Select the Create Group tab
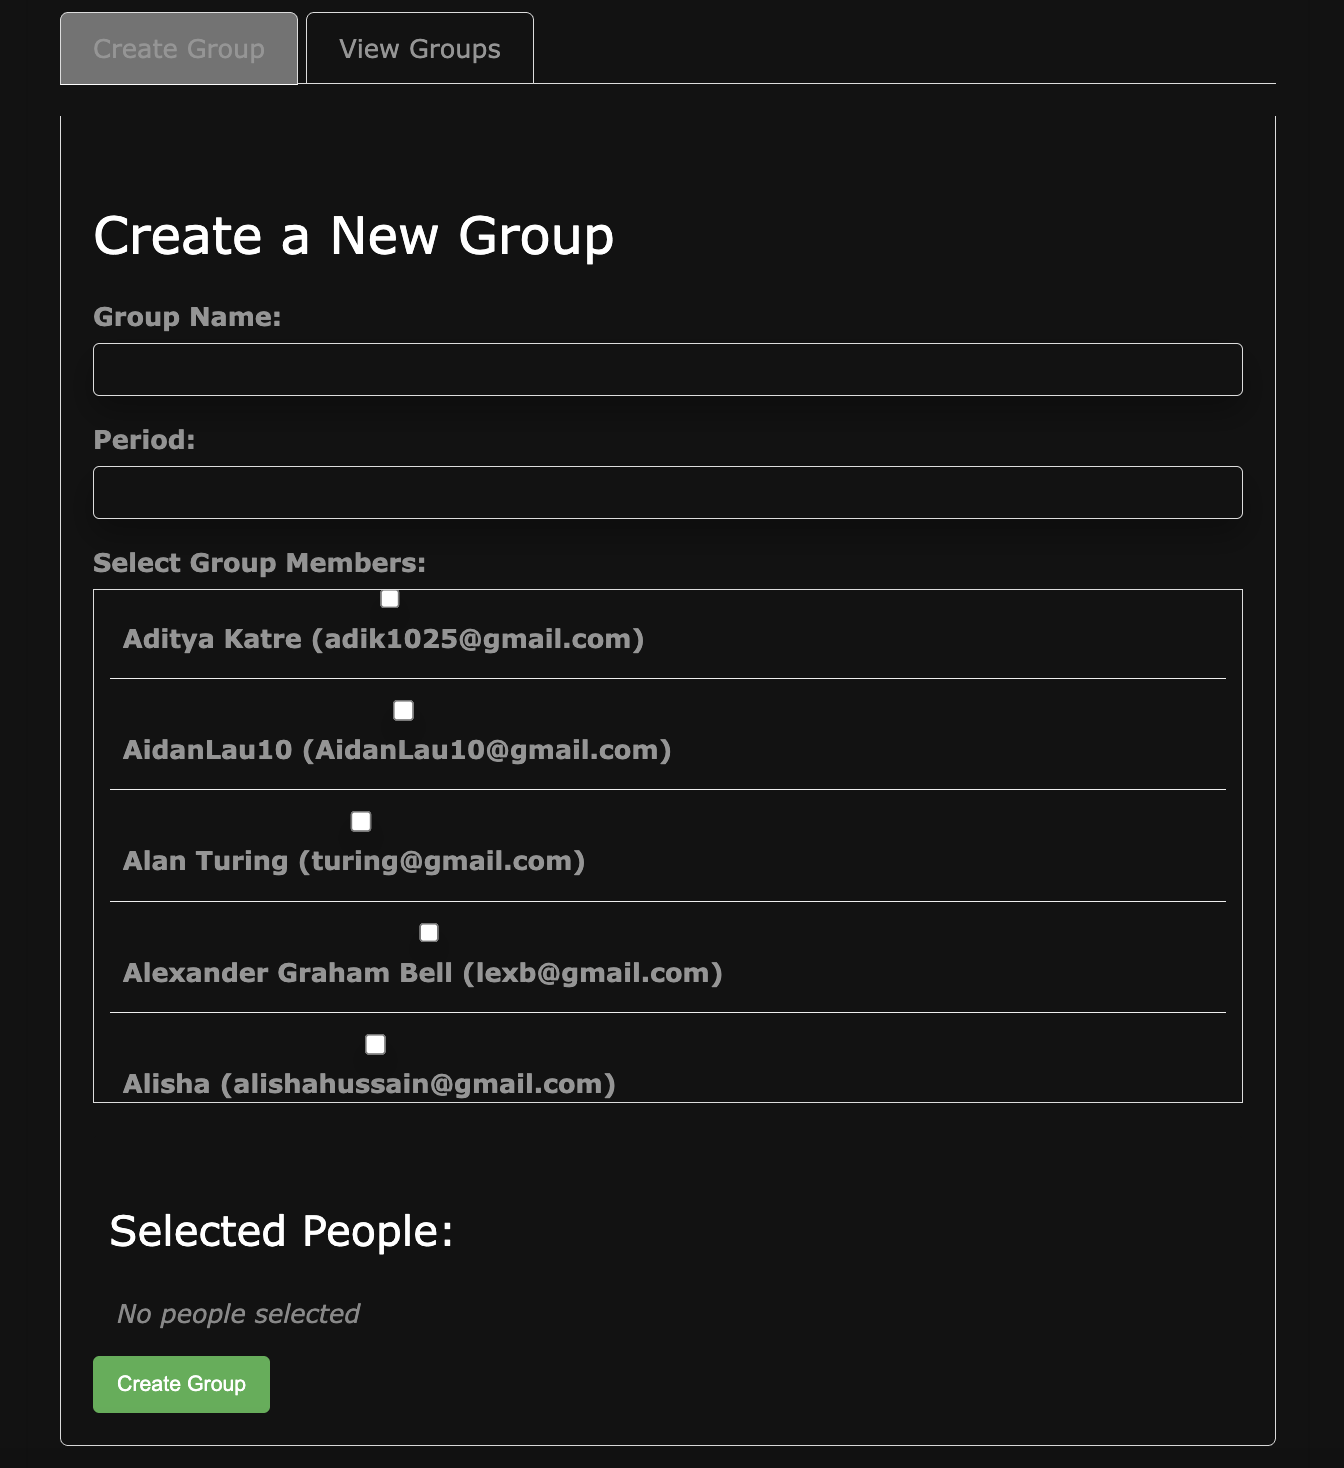Screen dimensions: 1344x1468 (x=178, y=47)
